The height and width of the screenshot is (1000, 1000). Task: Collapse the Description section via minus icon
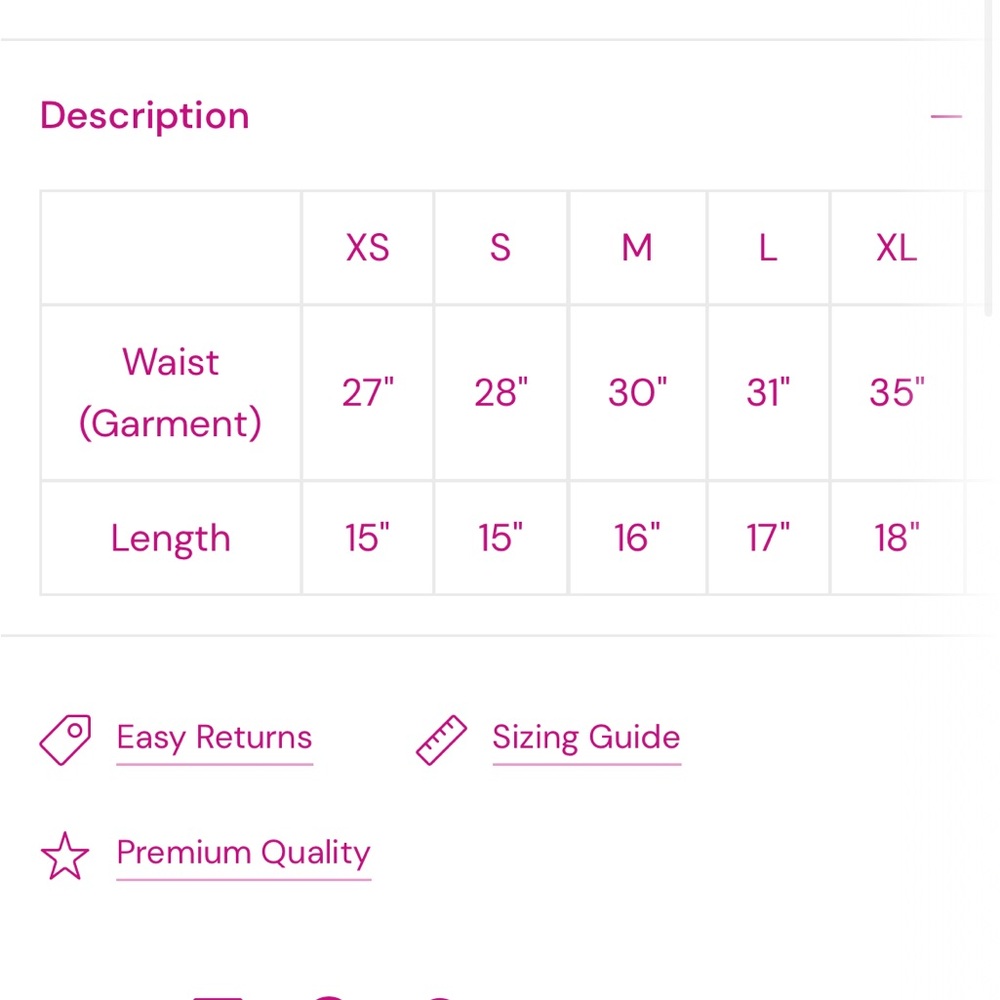[x=946, y=117]
